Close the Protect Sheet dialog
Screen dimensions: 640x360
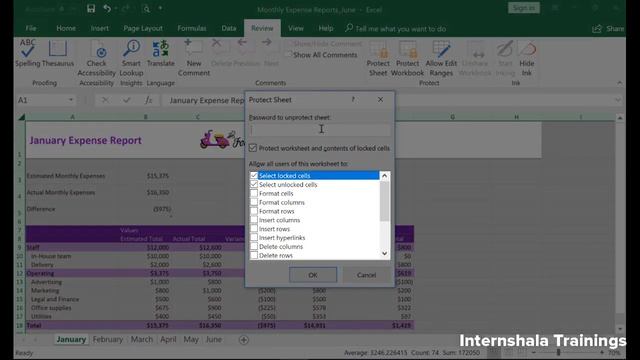tap(380, 100)
